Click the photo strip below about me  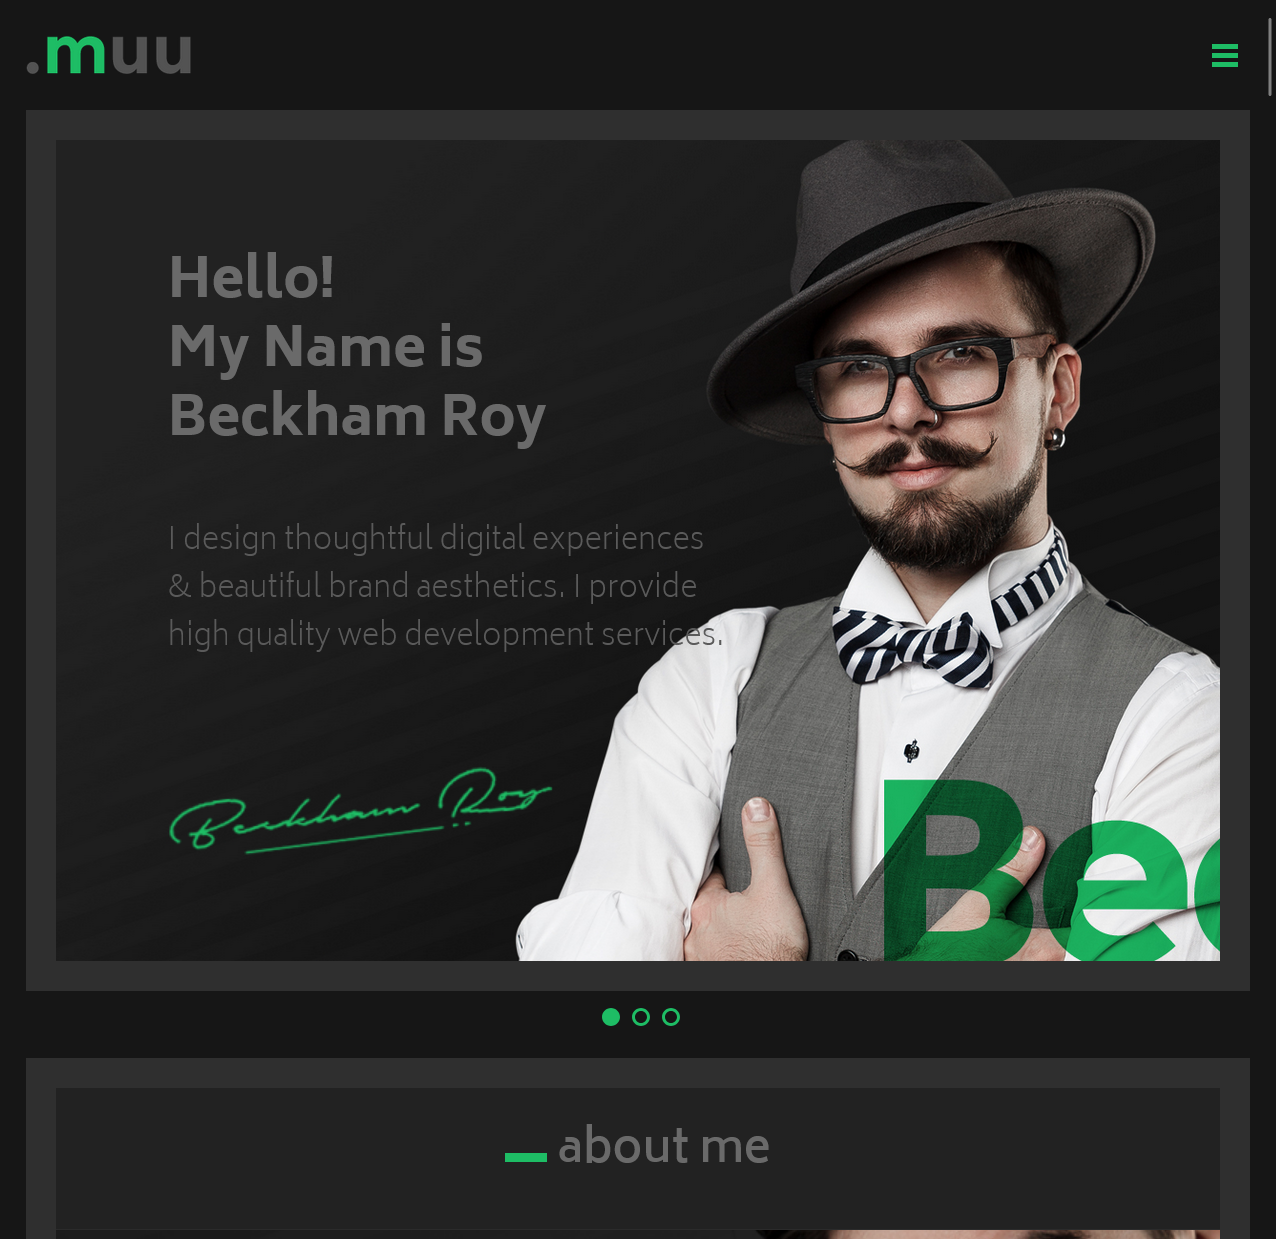(638, 1234)
